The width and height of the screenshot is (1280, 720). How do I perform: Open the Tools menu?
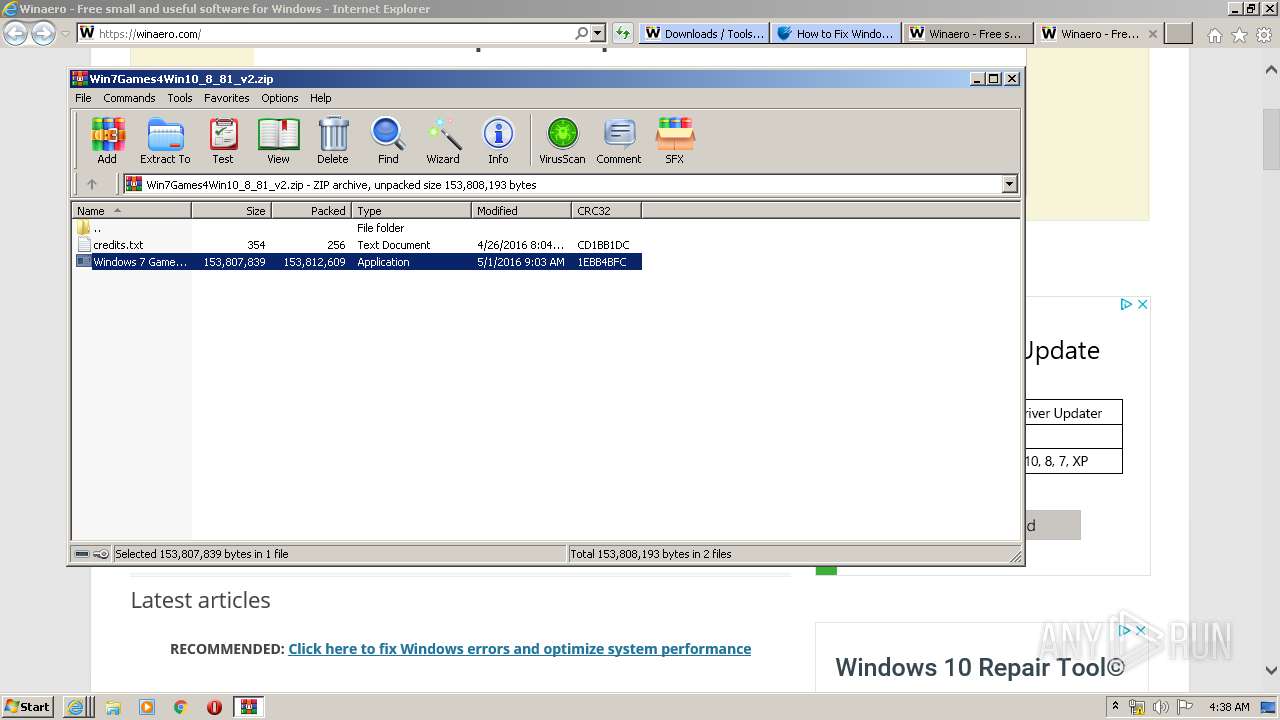tap(180, 98)
